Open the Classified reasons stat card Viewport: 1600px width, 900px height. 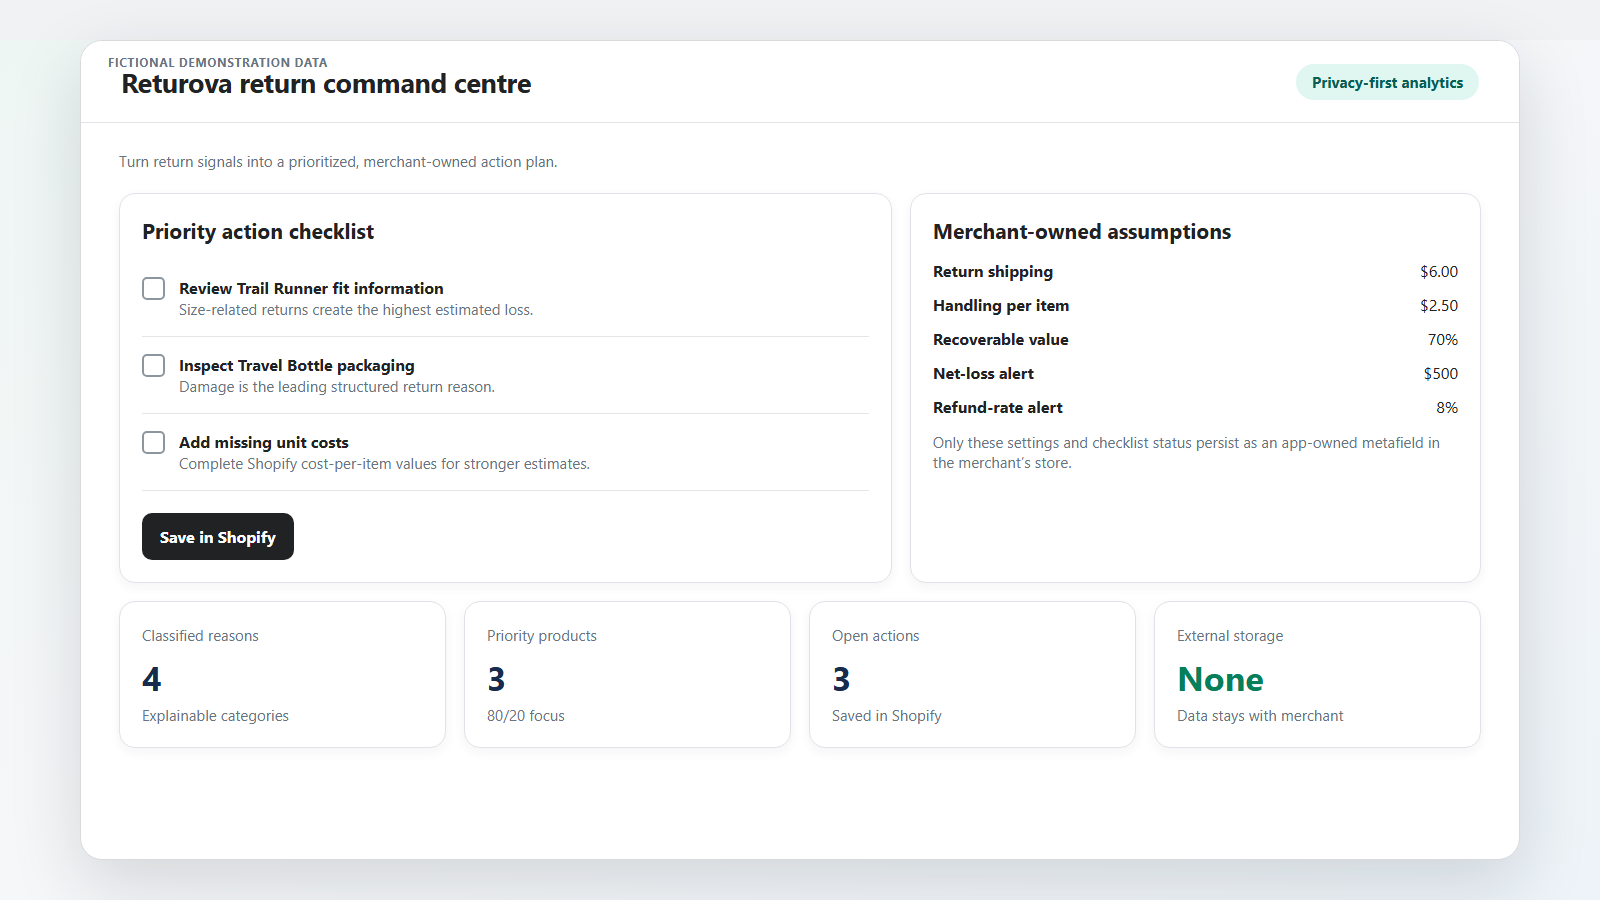click(x=282, y=674)
